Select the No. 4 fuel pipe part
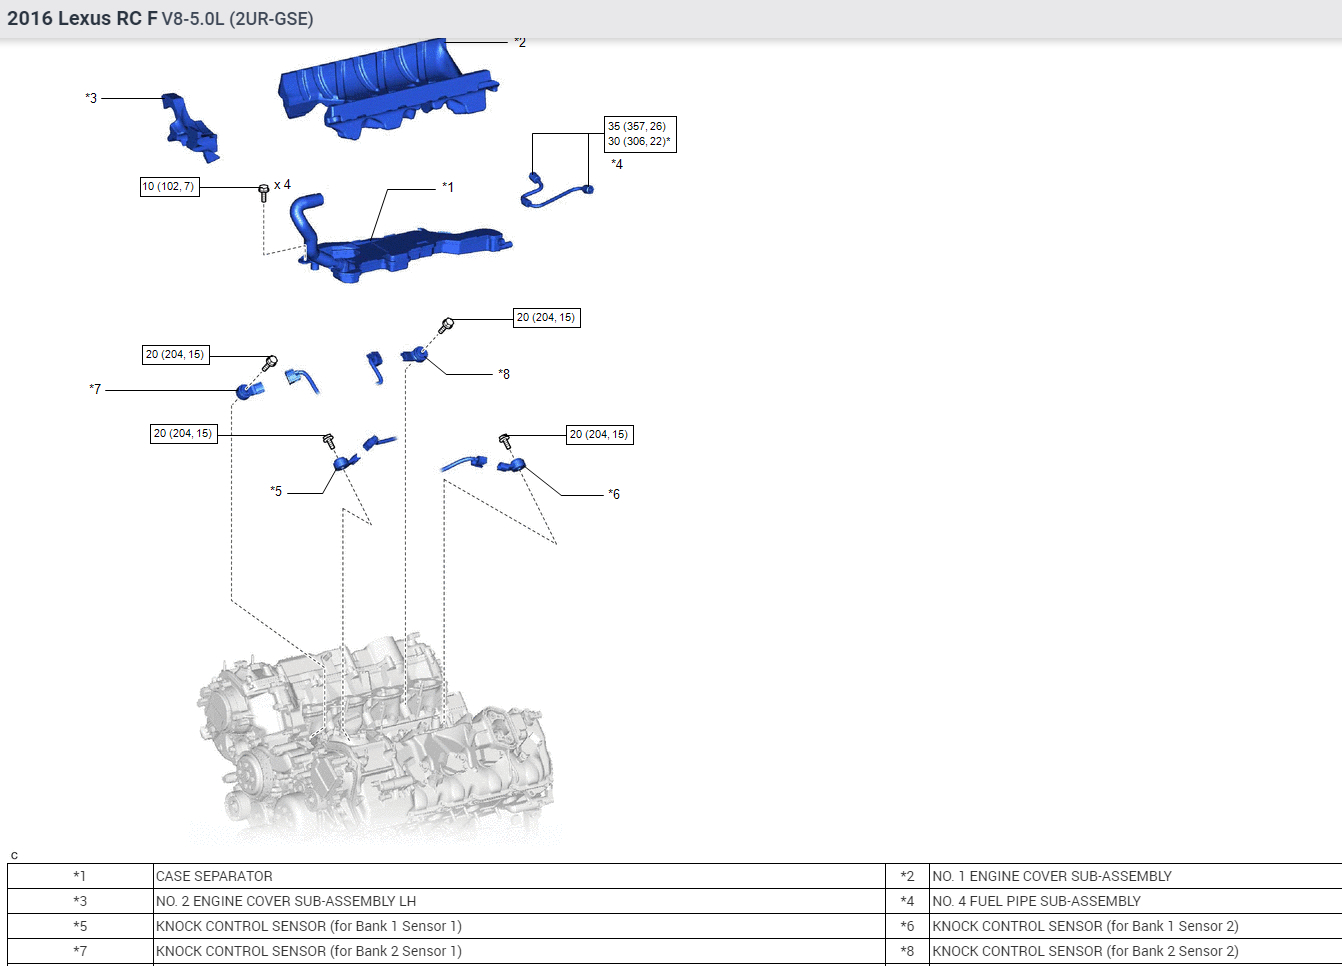Viewport: 1342px width, 966px height. [555, 193]
